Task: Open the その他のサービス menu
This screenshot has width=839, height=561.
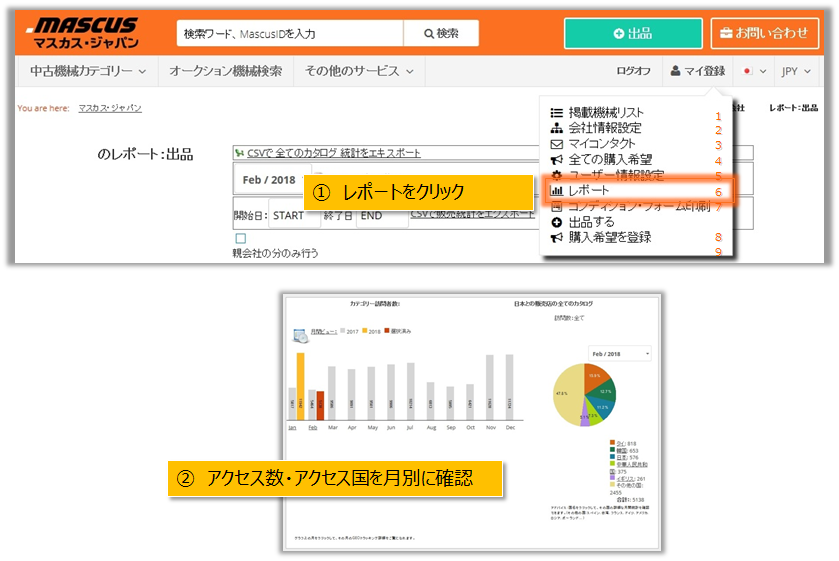Action: 359,71
